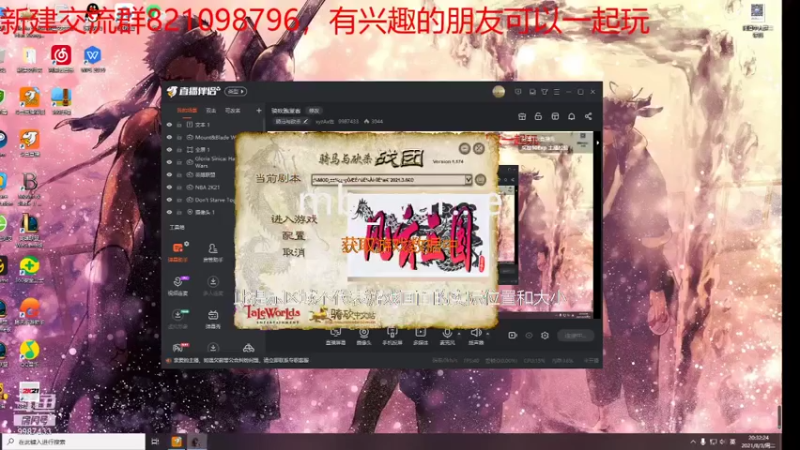
Task: Switch orientation using pill beside 直播伴侣 logo
Action: click(236, 91)
